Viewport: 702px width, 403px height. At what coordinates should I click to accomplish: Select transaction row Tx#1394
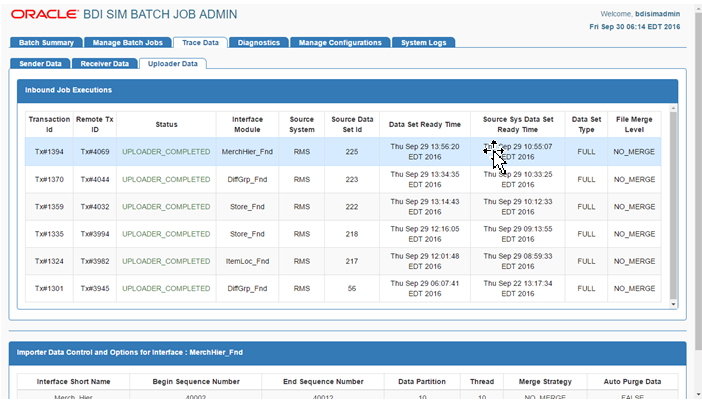coord(342,152)
